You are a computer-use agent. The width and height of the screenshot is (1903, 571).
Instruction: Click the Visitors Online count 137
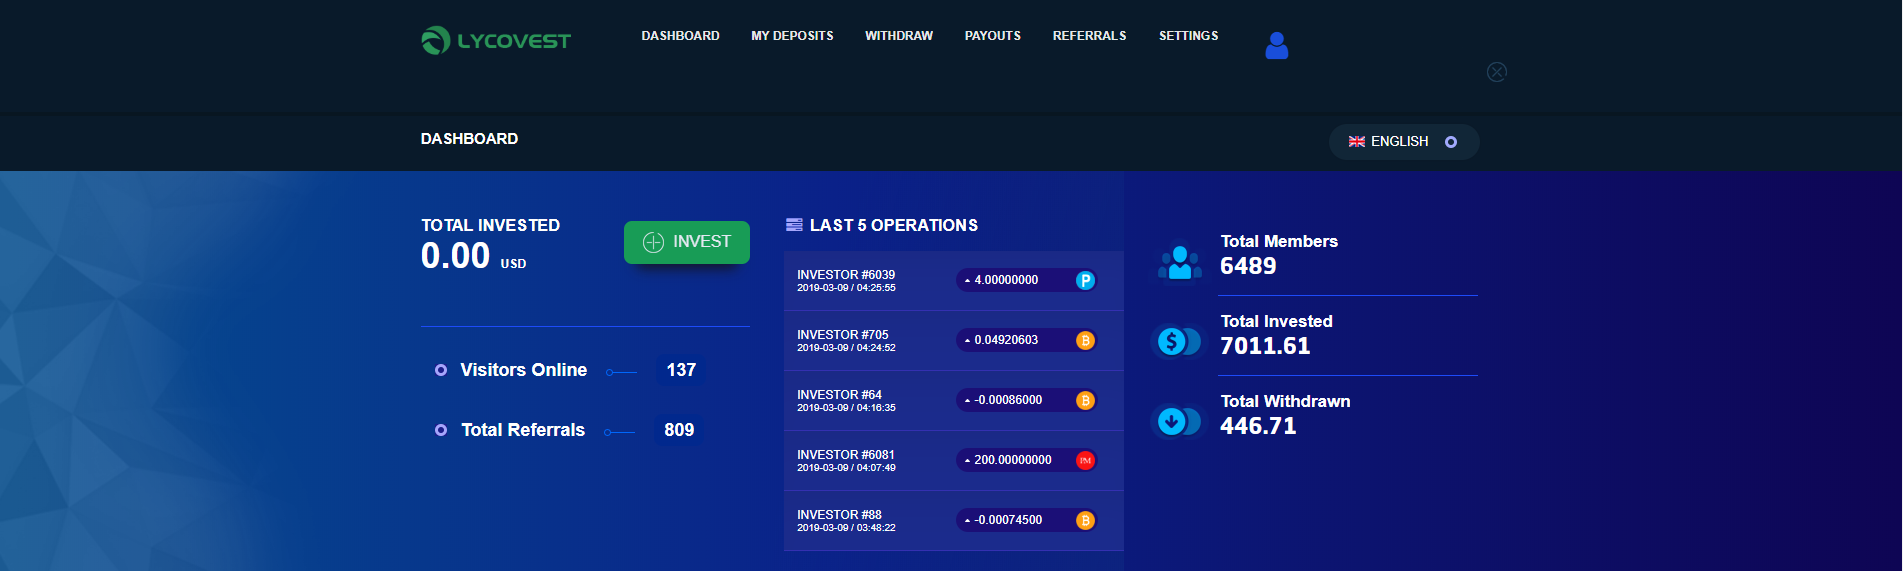681,370
